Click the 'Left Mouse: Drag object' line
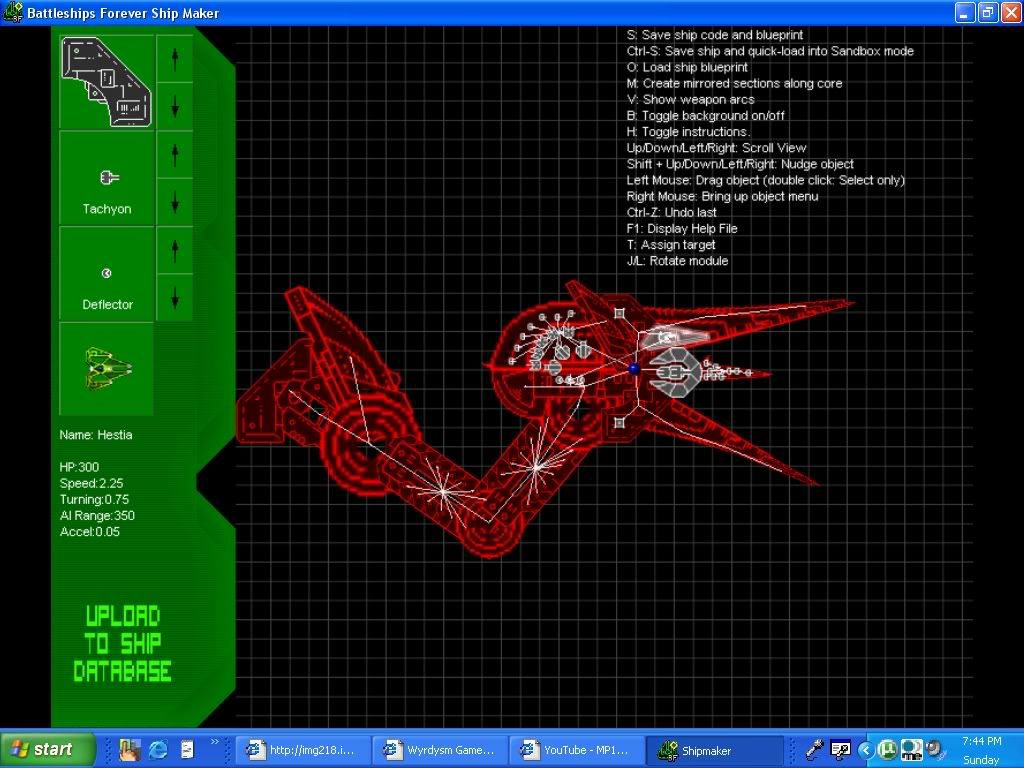 766,180
